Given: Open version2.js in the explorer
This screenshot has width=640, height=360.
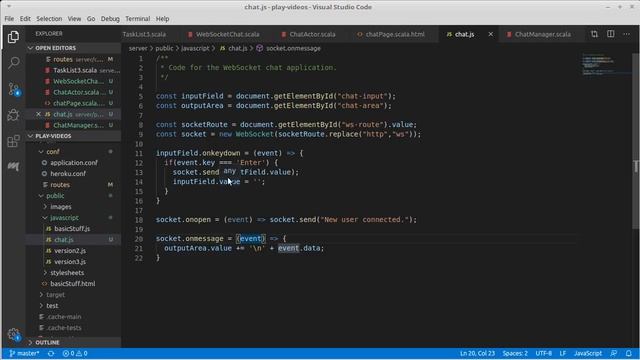Looking at the screenshot, I should click(x=73, y=251).
